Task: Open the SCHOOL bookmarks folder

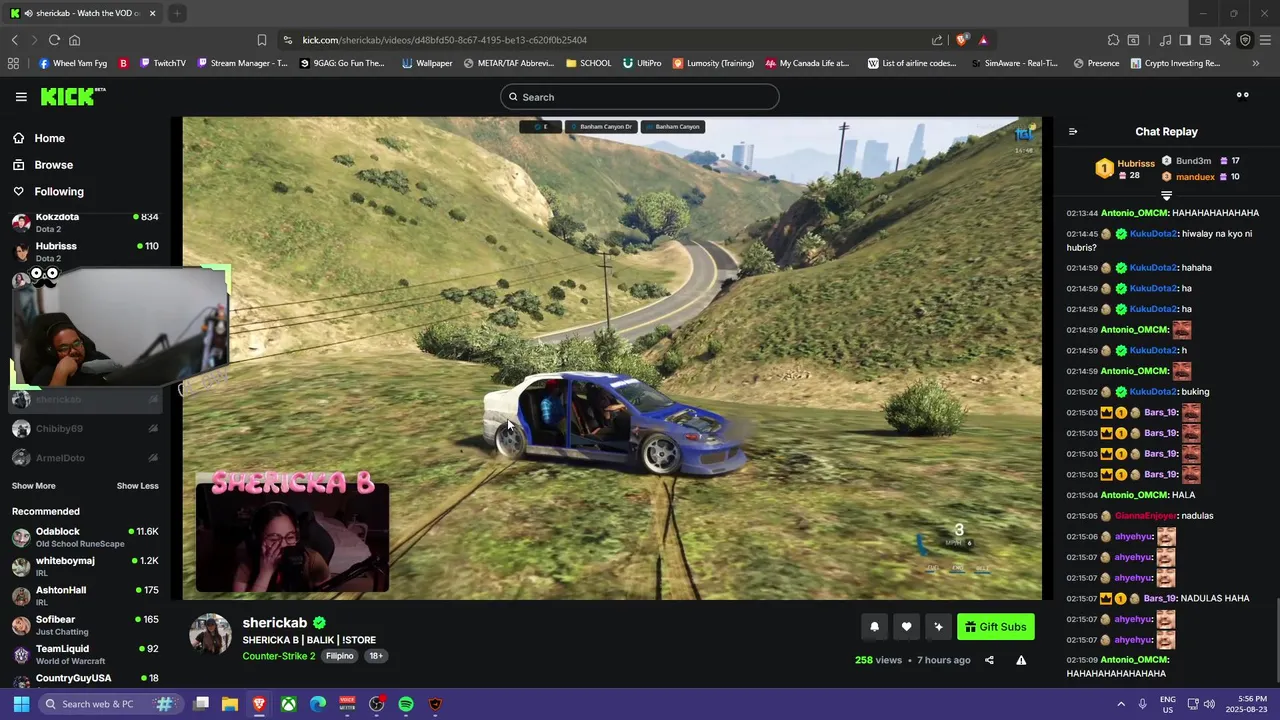Action: 588,63
